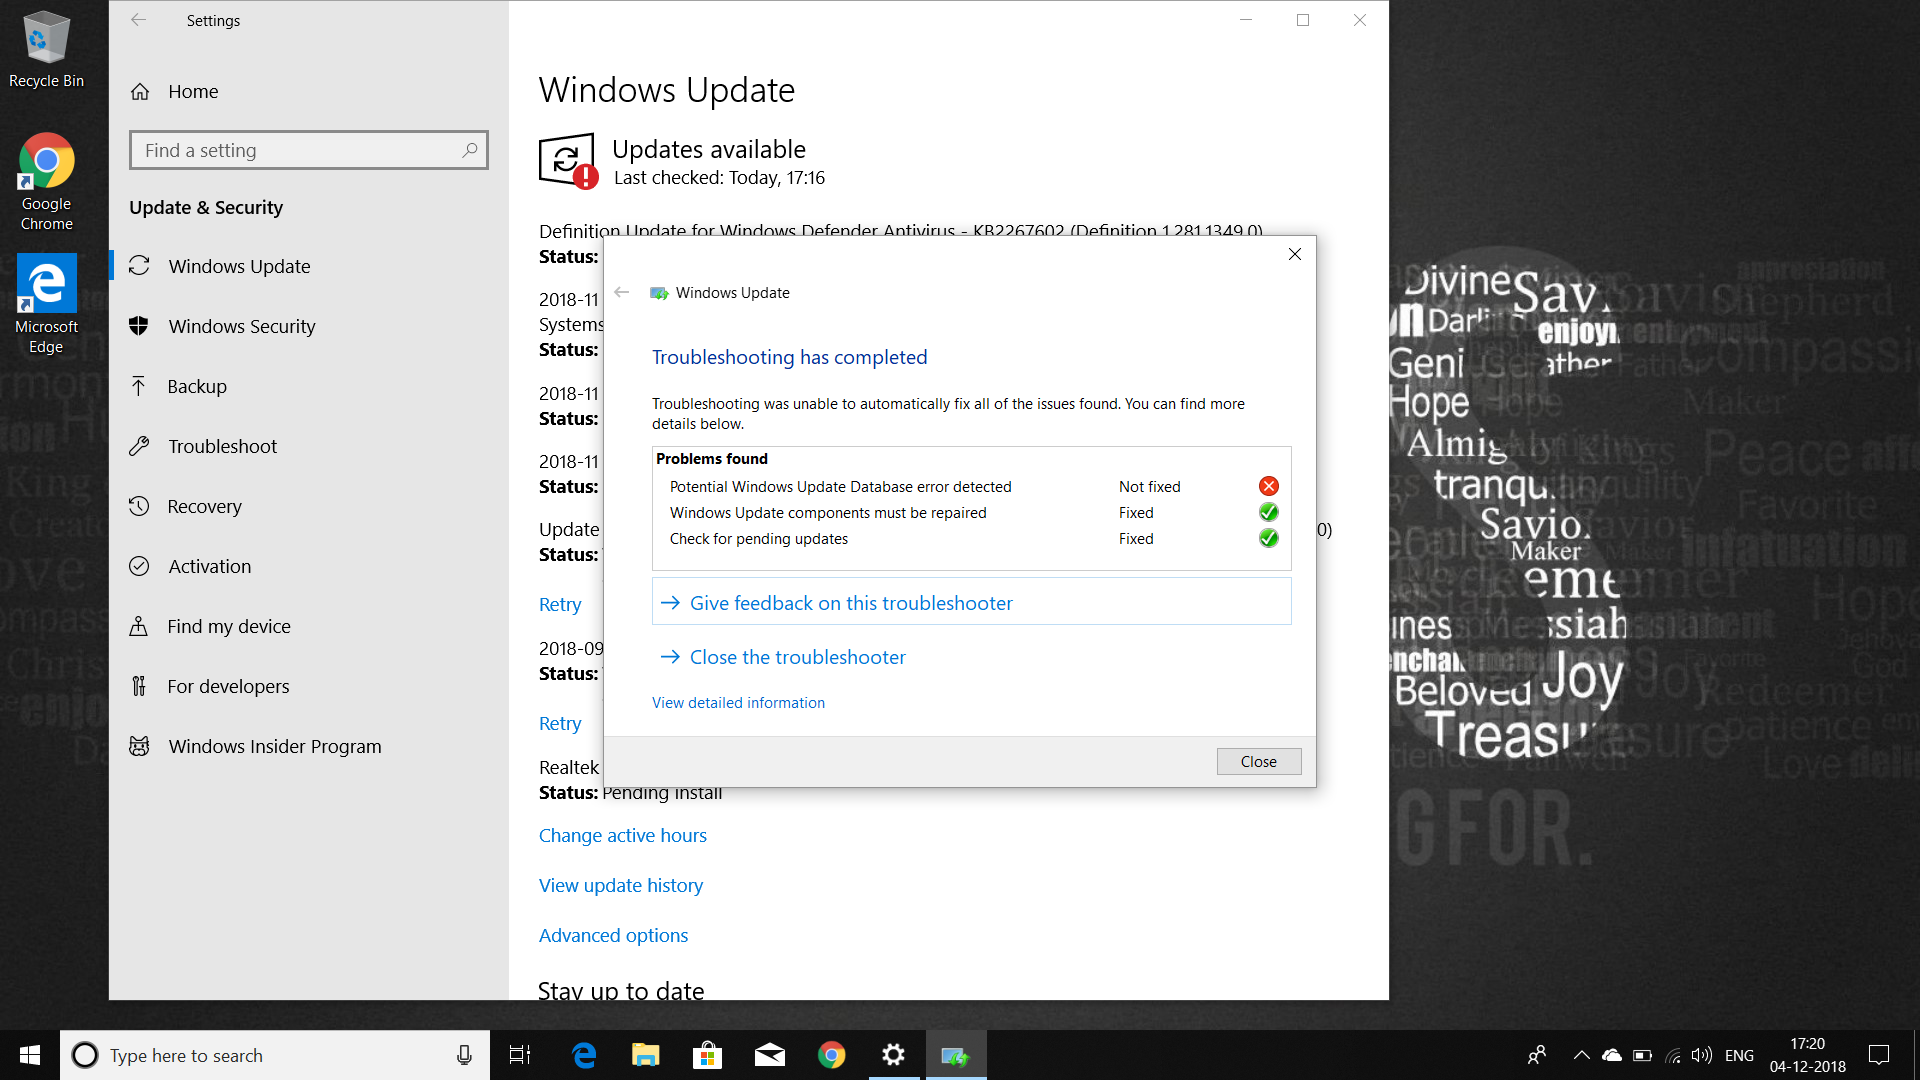Screen dimensions: 1920x1080
Task: Open File Explorer from taskbar
Action: 646,1055
